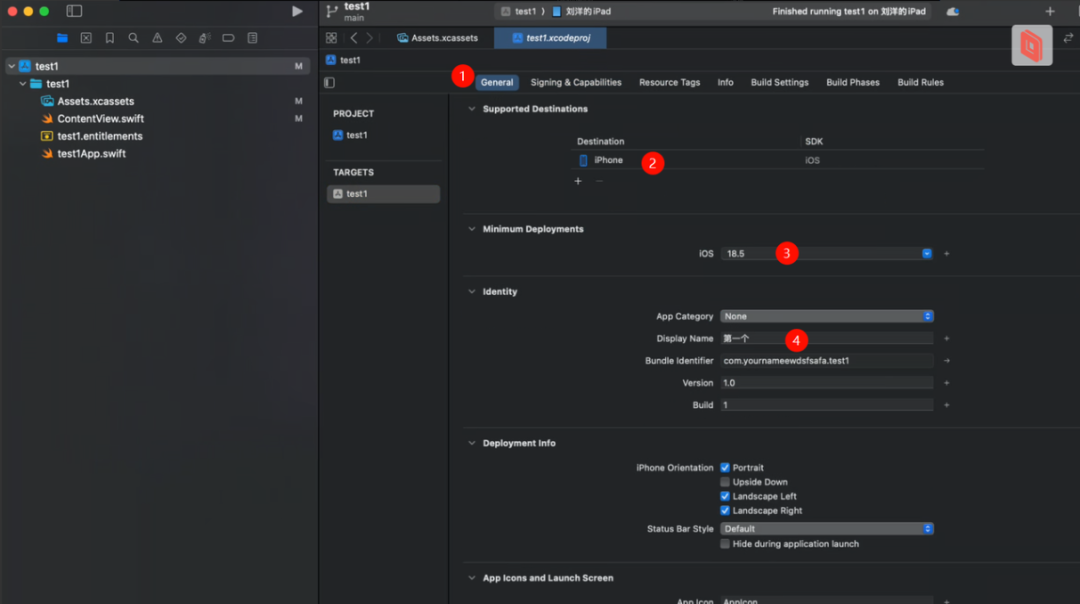1080x604 pixels.
Task: Remove destination with the minus button
Action: [599, 181]
